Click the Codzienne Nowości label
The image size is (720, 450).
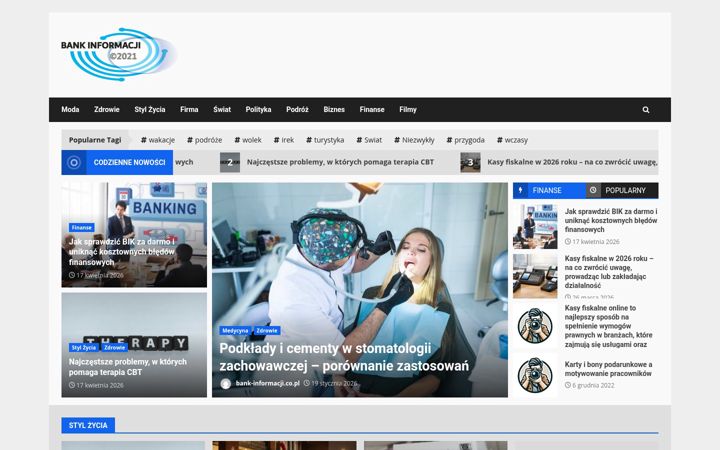pyautogui.click(x=129, y=162)
